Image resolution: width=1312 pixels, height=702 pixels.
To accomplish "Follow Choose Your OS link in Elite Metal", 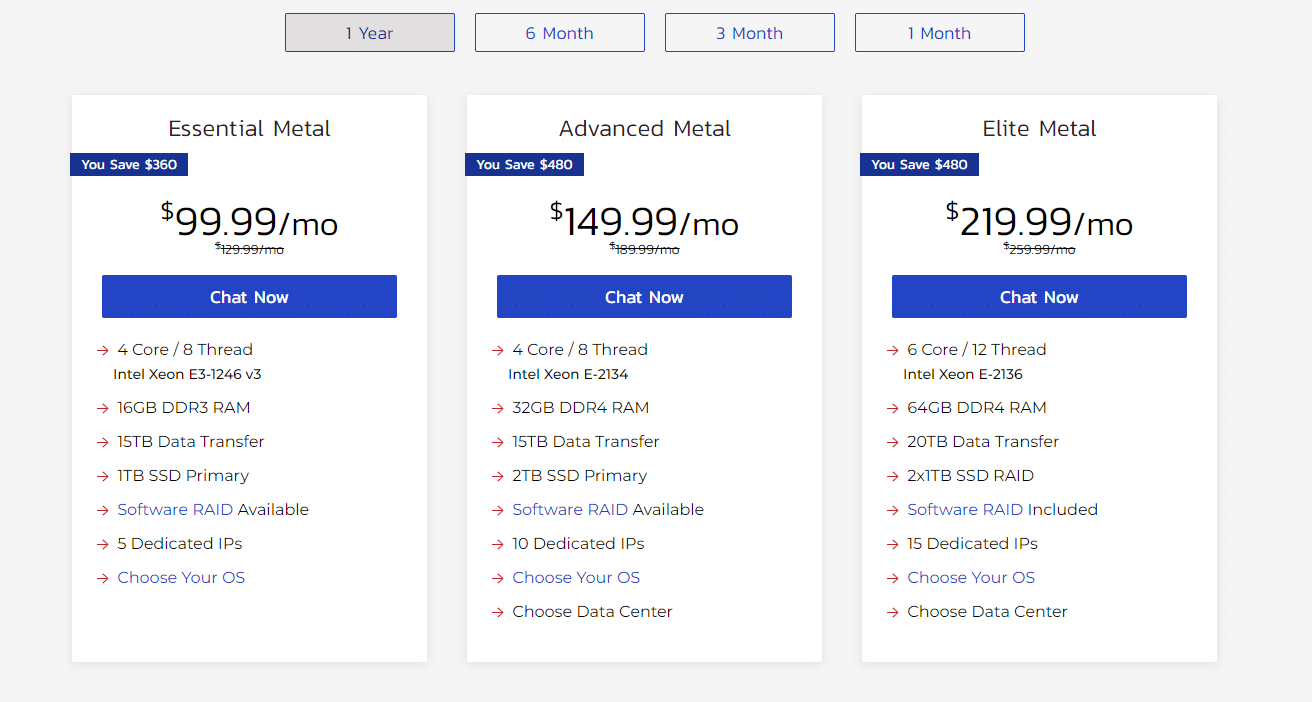I will click(x=971, y=578).
